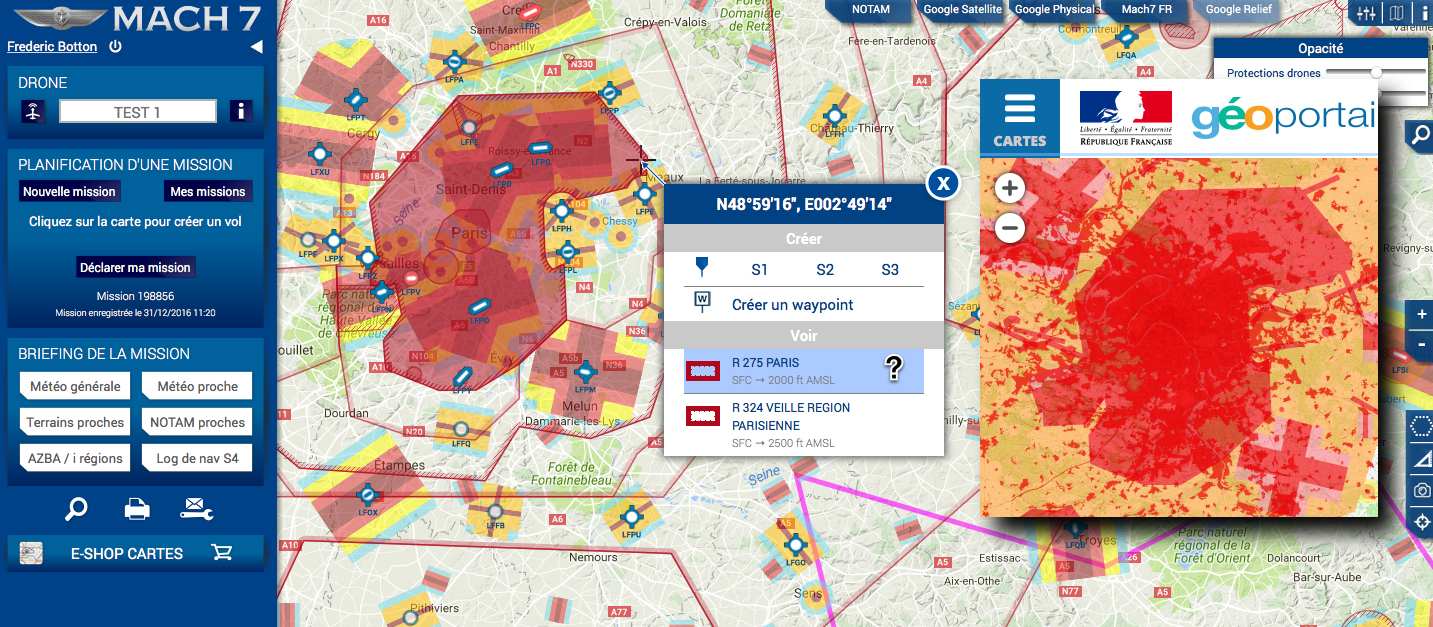
Task: Select R 324 VEILLE REGION PARISIENNE entry
Action: click(x=804, y=425)
